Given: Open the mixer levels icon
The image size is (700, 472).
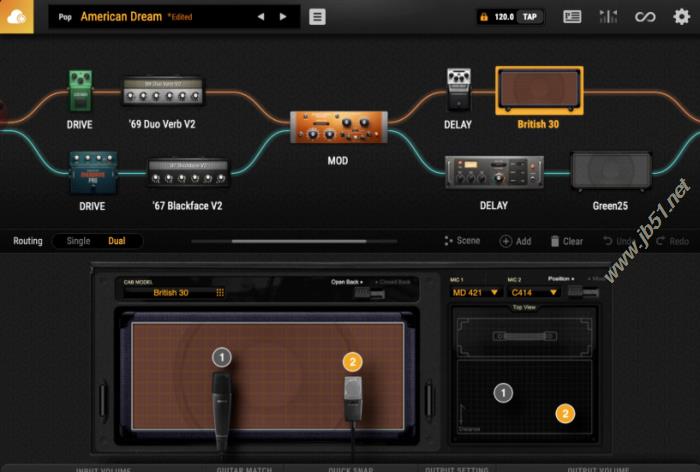Looking at the screenshot, I should tap(608, 17).
